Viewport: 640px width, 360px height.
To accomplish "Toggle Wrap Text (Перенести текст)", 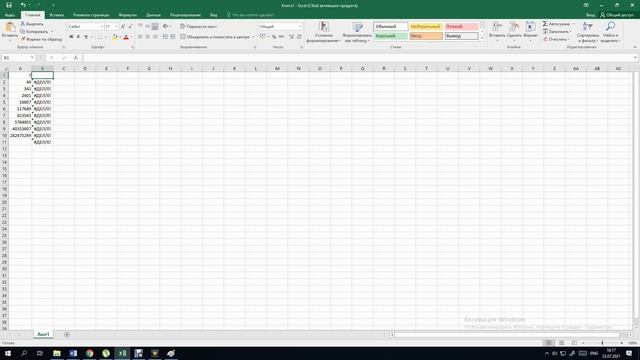I will coord(198,27).
